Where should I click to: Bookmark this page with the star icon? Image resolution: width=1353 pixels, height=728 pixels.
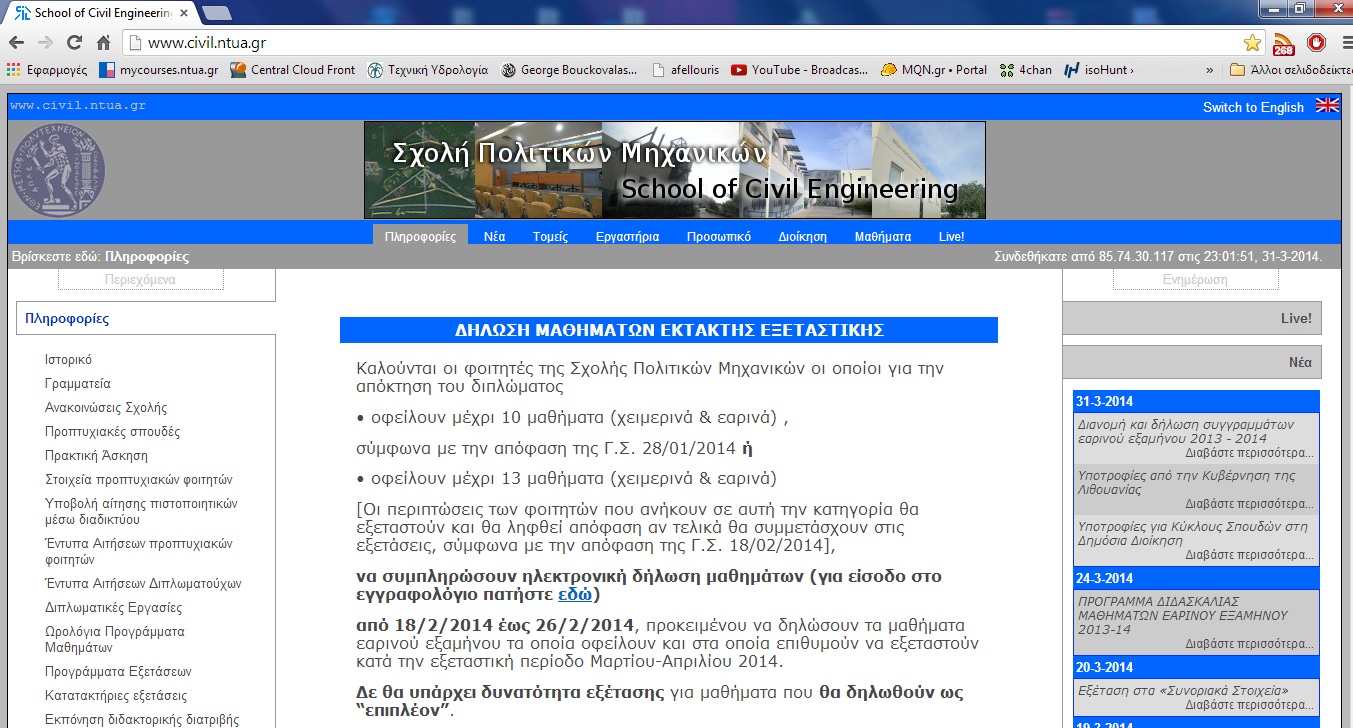1252,43
